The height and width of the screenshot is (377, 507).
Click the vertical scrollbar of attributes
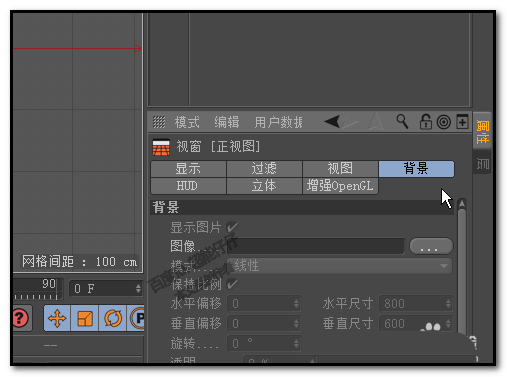coord(462,270)
